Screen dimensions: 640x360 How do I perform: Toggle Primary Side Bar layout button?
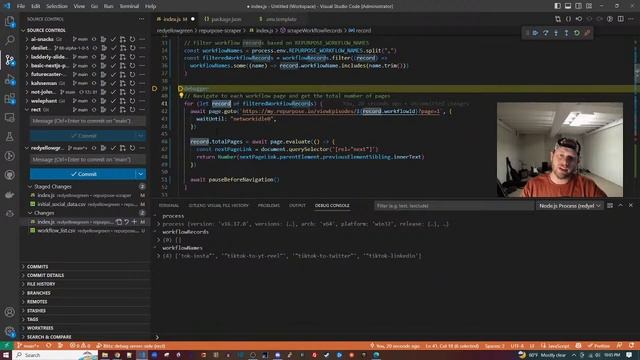point(558,6)
